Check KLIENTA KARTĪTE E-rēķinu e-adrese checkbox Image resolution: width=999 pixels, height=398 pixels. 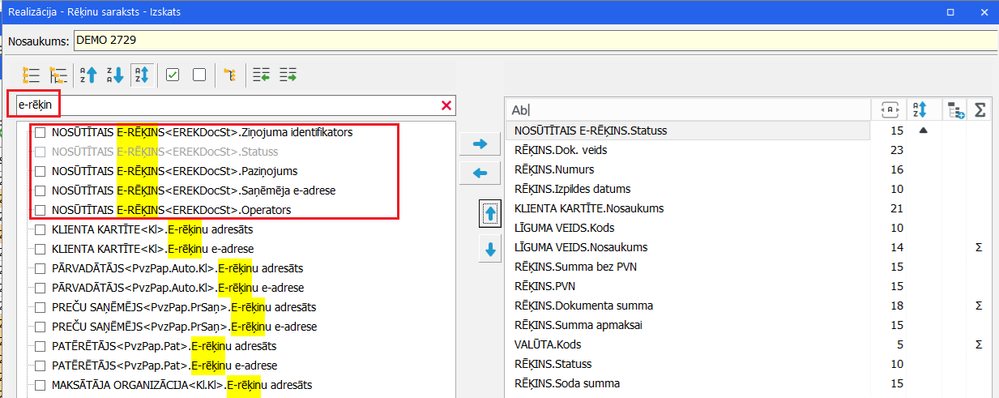[x=40, y=248]
